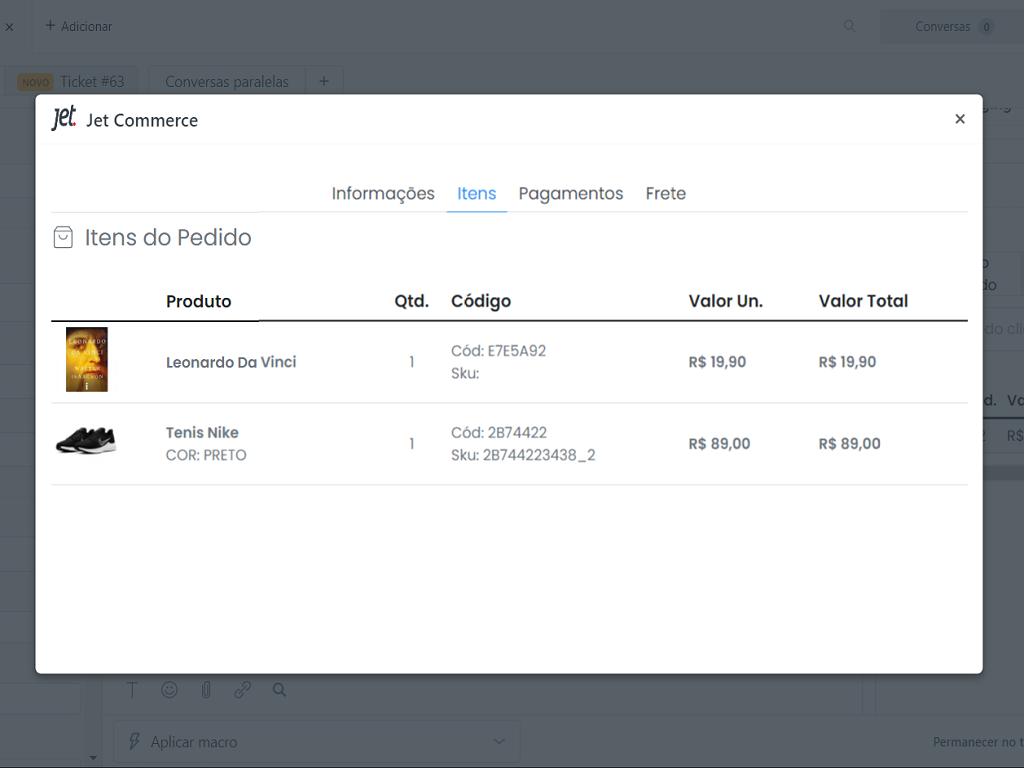Open the Pagamentos tab
Viewport: 1024px width, 768px height.
tap(570, 193)
